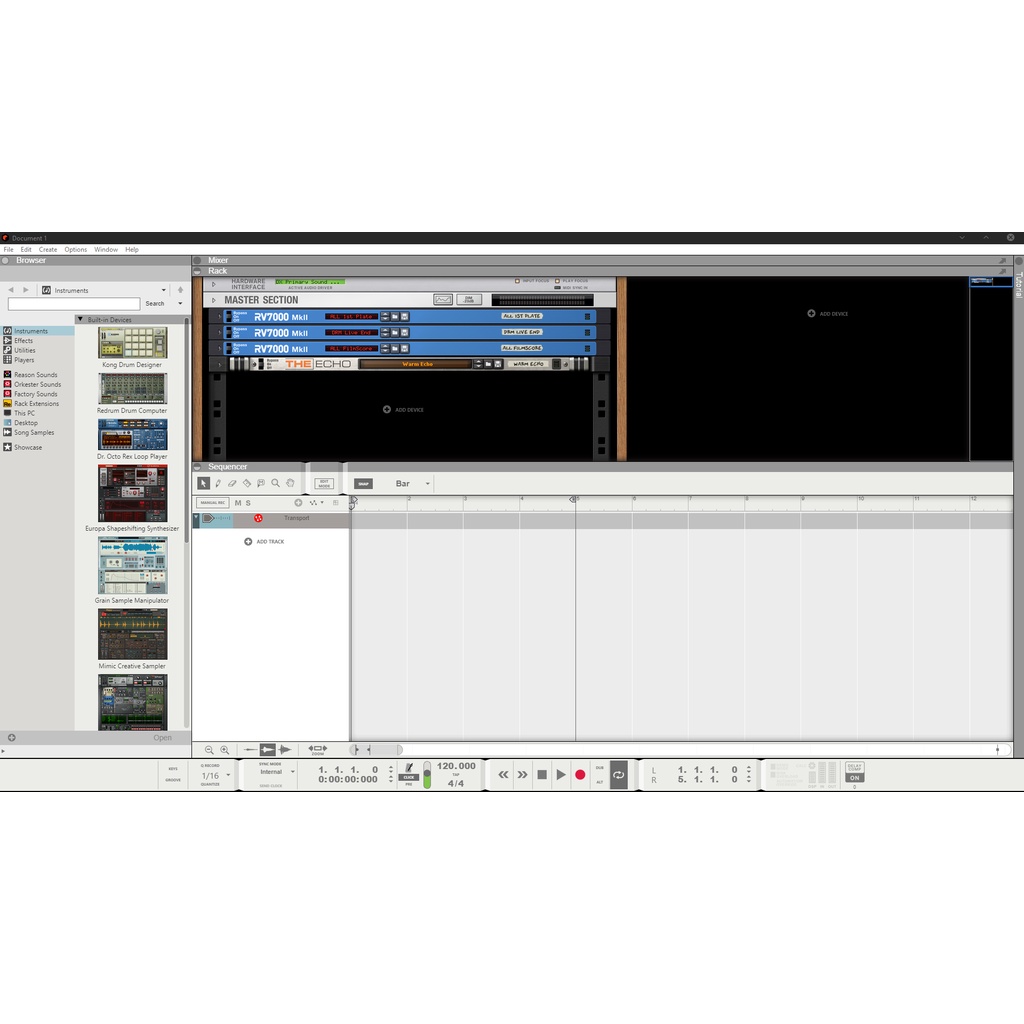Viewport: 1024px width, 1024px height.
Task: Click the Razor tool in sequencer toolbar
Action: tap(247, 483)
